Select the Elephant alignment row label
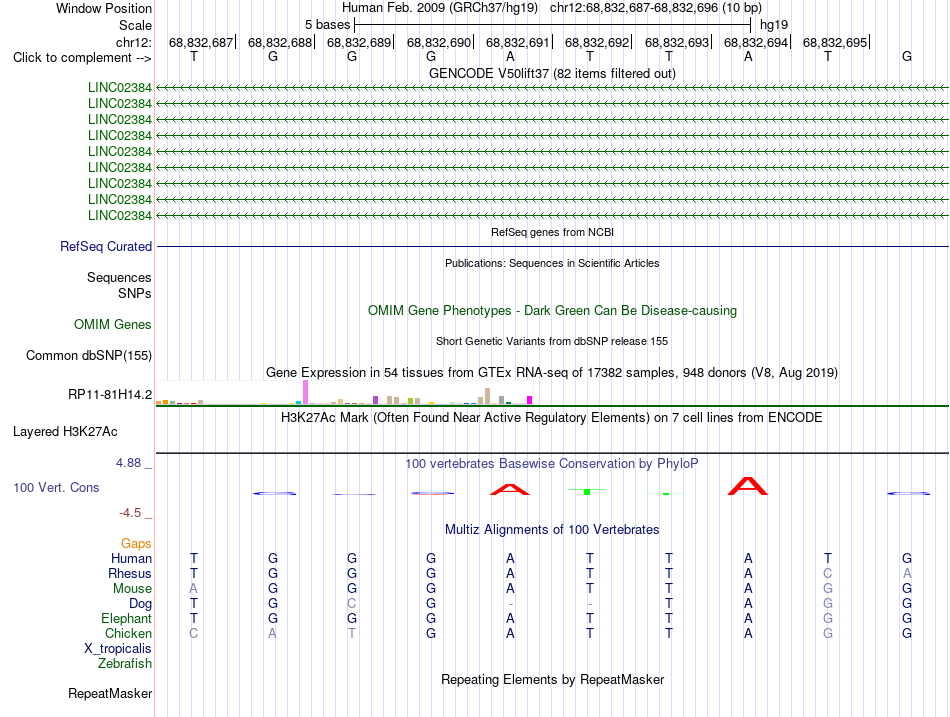The width and height of the screenshot is (950, 717). click(x=127, y=618)
